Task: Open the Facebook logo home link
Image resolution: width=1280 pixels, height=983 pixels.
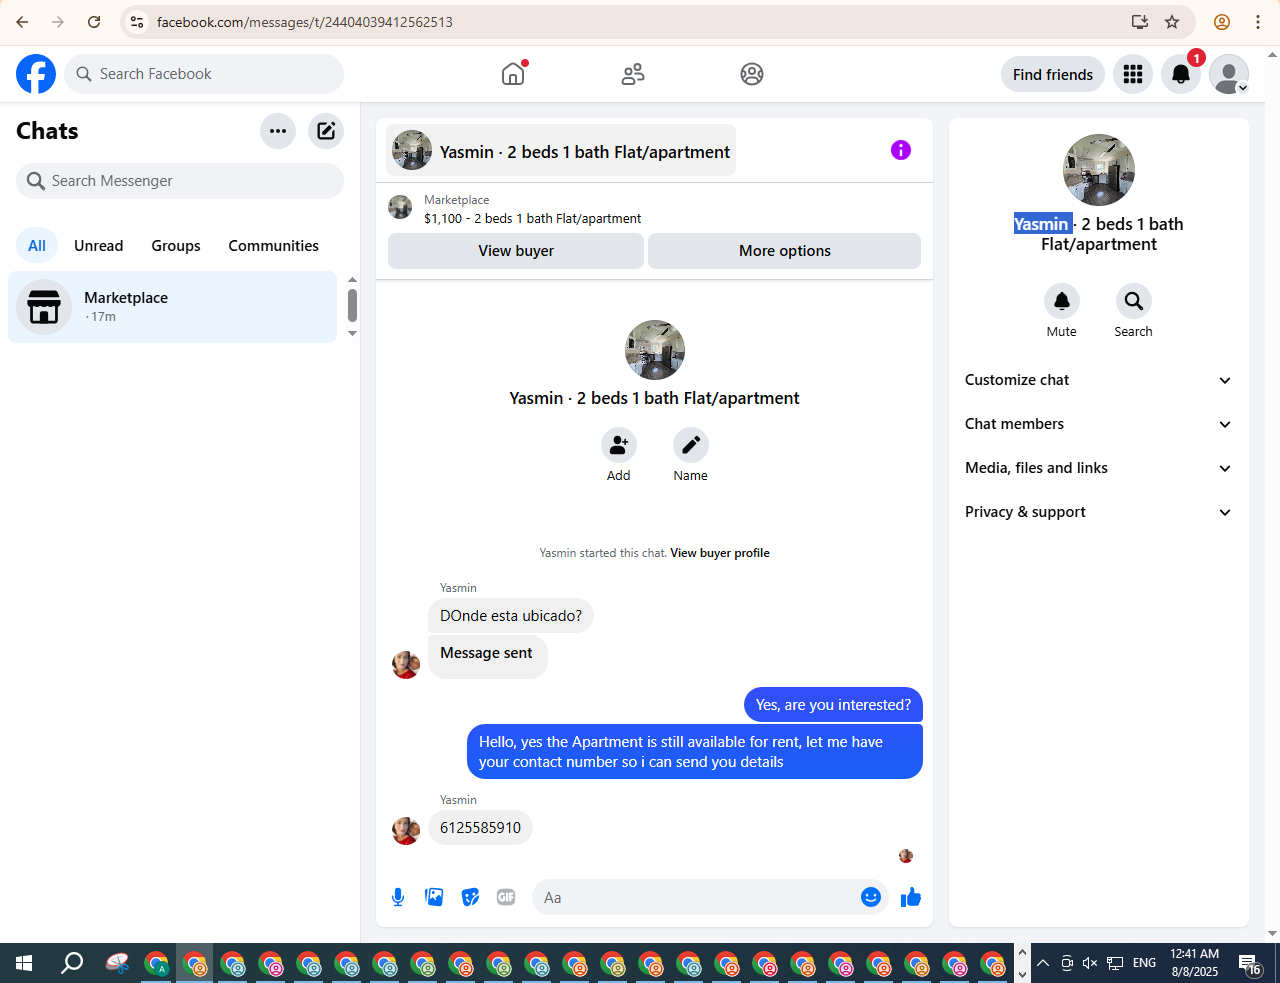Action: point(36,74)
